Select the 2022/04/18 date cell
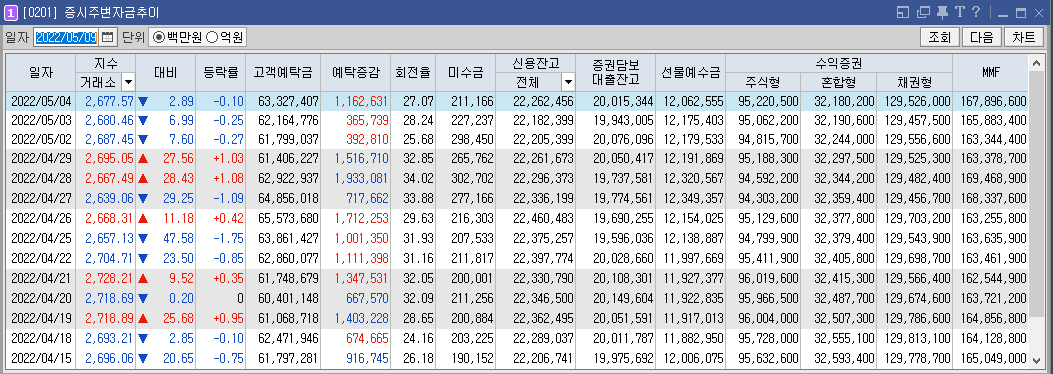The height and width of the screenshot is (374, 1053). tap(41, 338)
